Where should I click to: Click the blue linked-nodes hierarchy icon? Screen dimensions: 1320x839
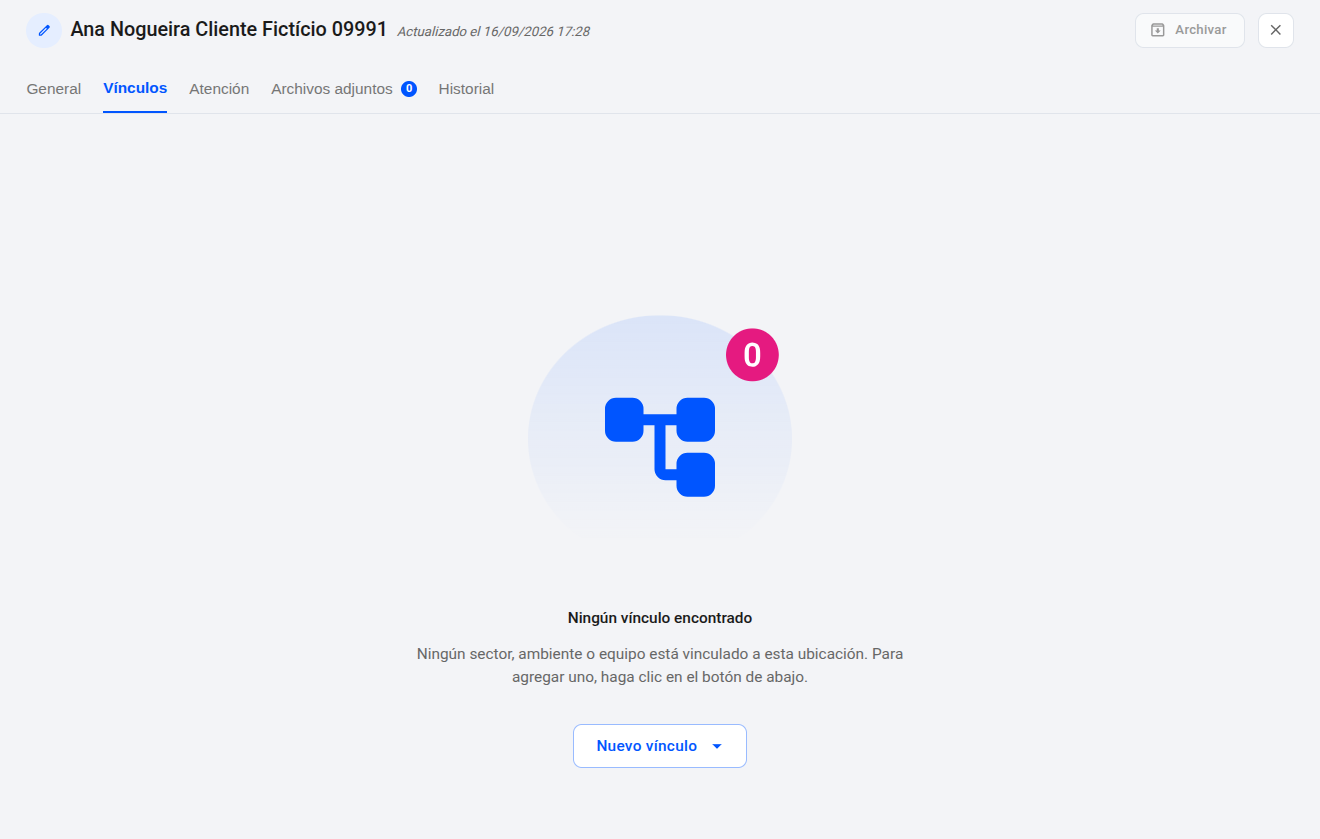(660, 447)
